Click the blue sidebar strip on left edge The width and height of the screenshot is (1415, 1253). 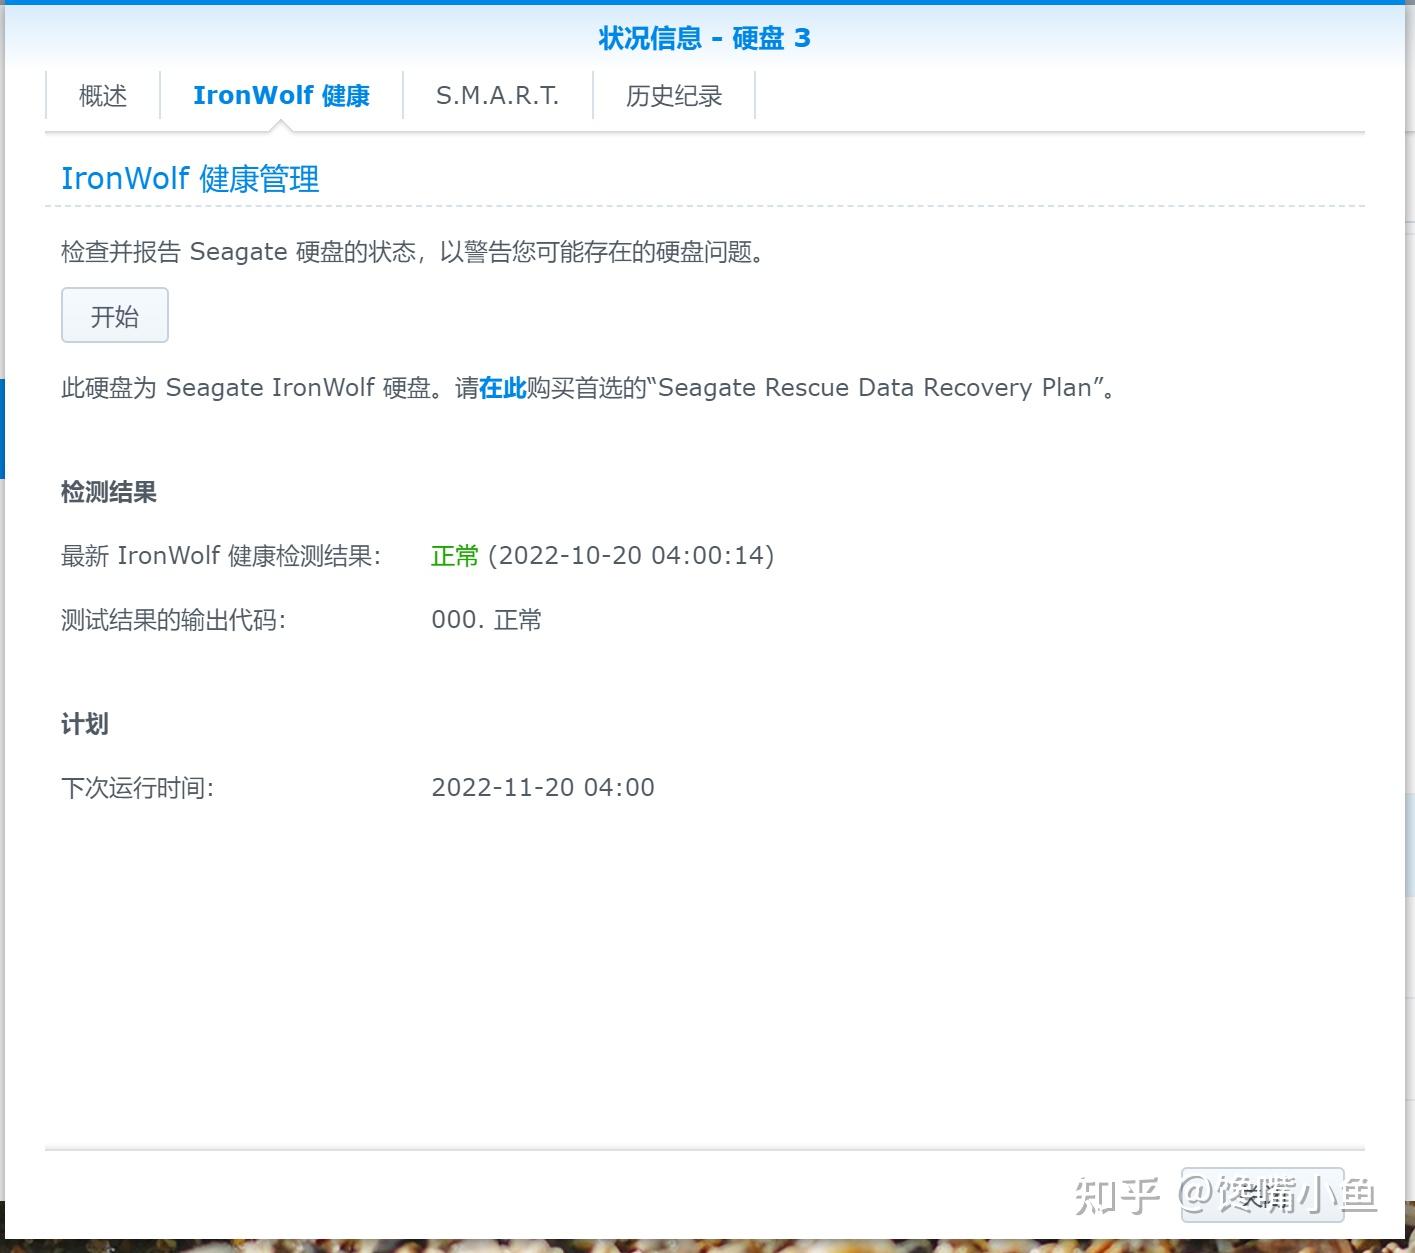click(x=4, y=430)
